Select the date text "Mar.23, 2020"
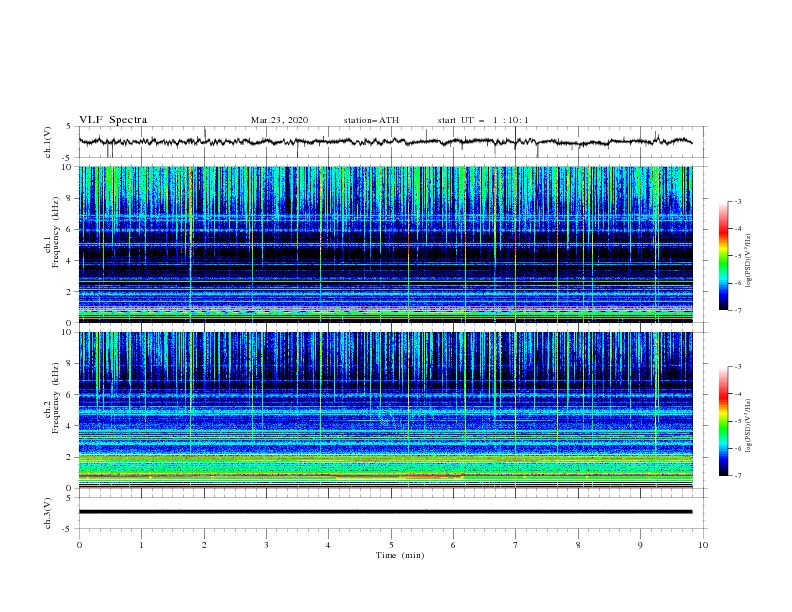792x612 pixels. click(279, 120)
